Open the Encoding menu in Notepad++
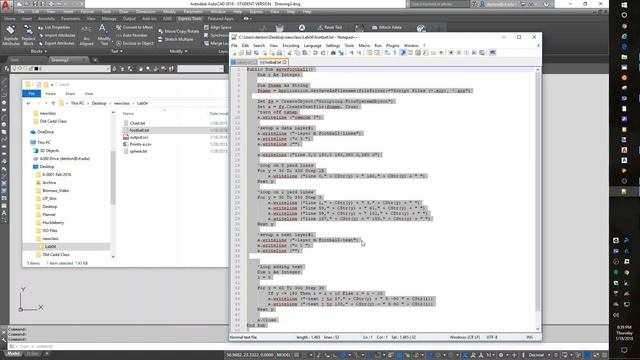 tap(291, 45)
